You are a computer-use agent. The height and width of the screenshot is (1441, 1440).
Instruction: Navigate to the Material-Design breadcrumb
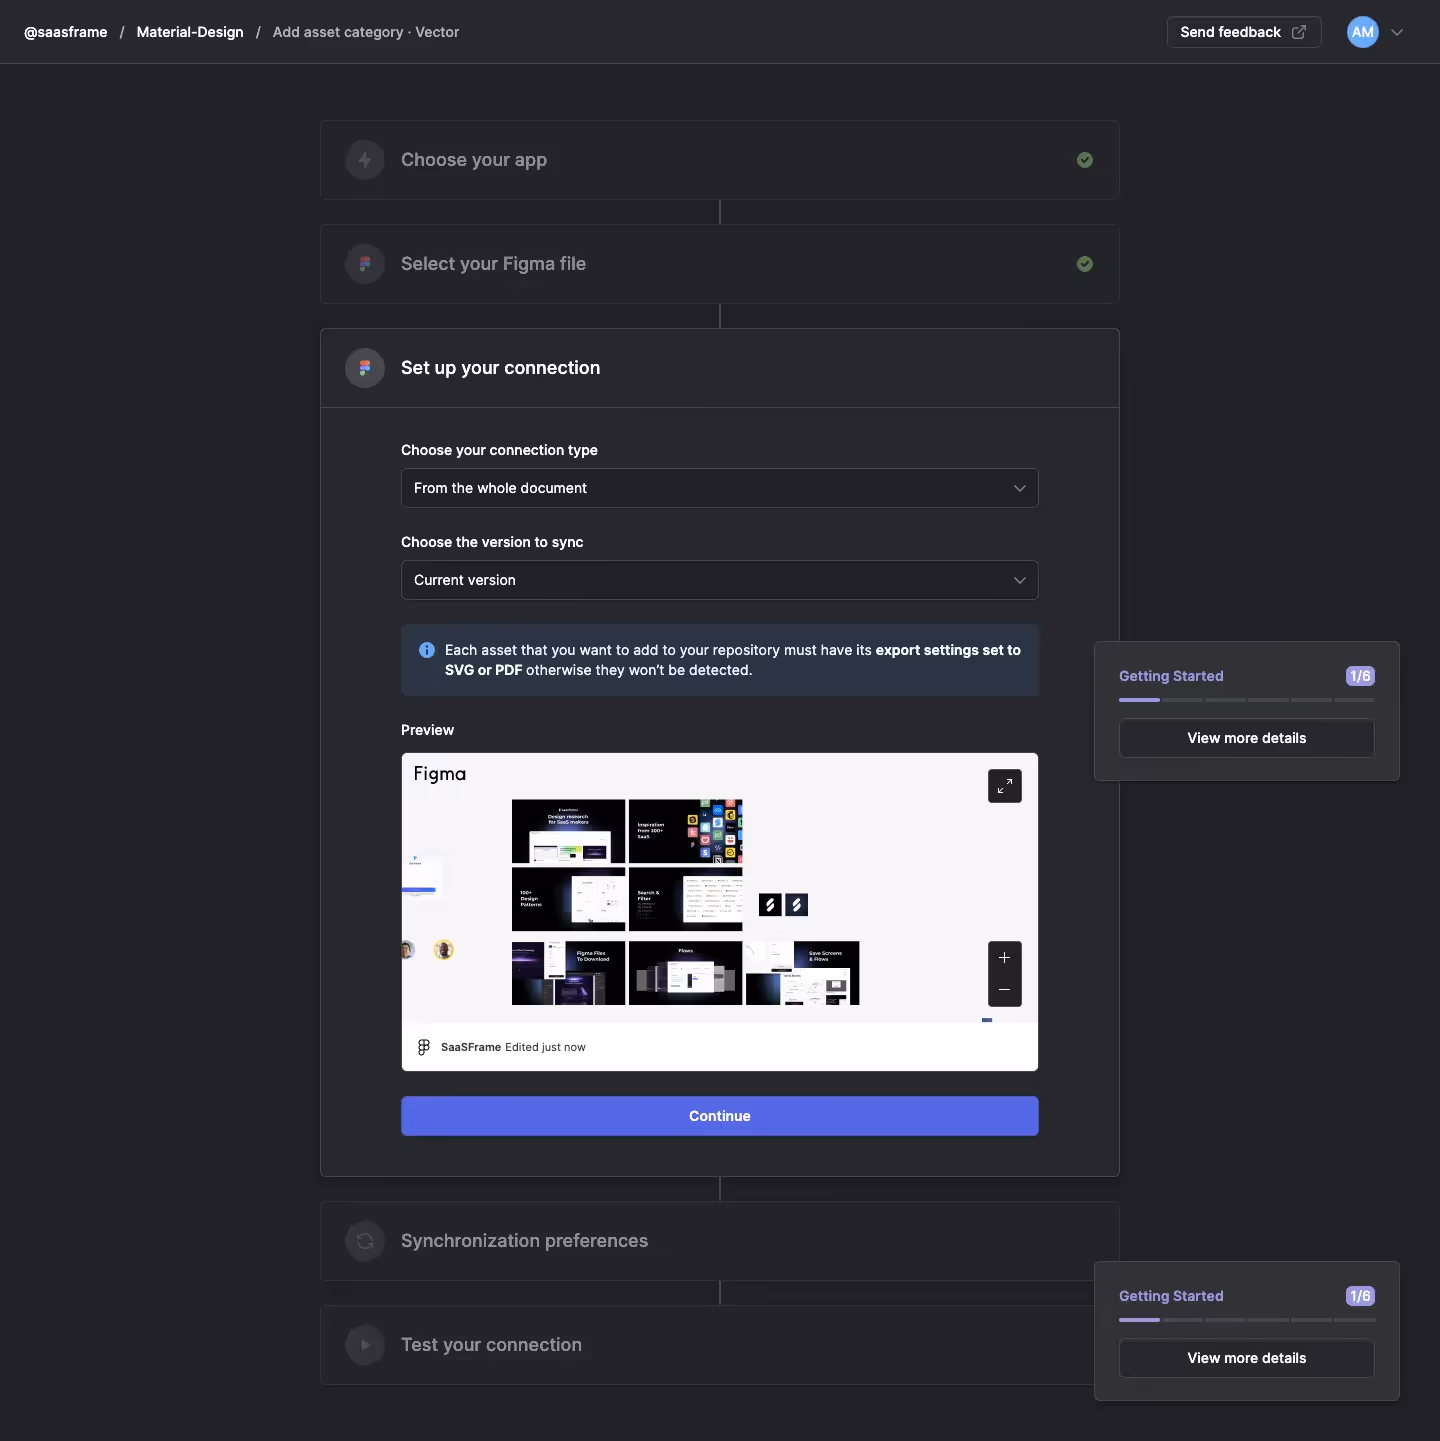189,31
